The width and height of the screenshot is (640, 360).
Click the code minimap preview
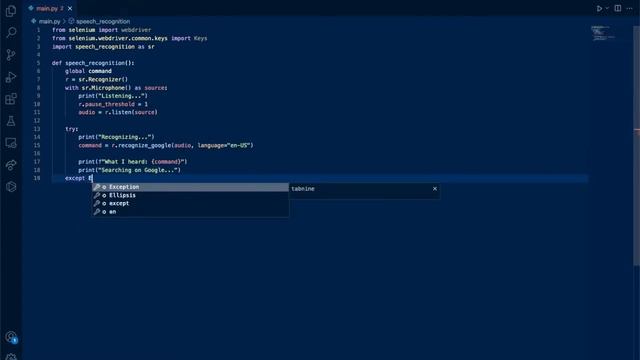(602, 33)
